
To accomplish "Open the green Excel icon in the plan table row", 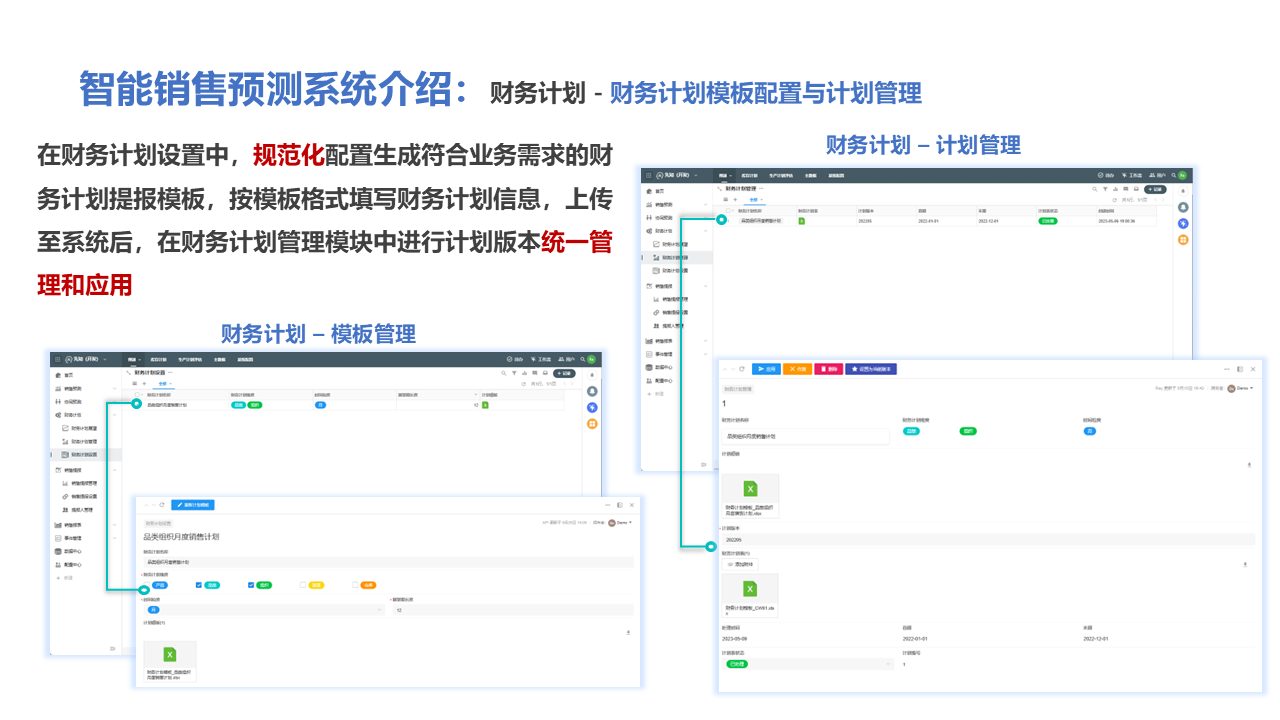I will (801, 221).
